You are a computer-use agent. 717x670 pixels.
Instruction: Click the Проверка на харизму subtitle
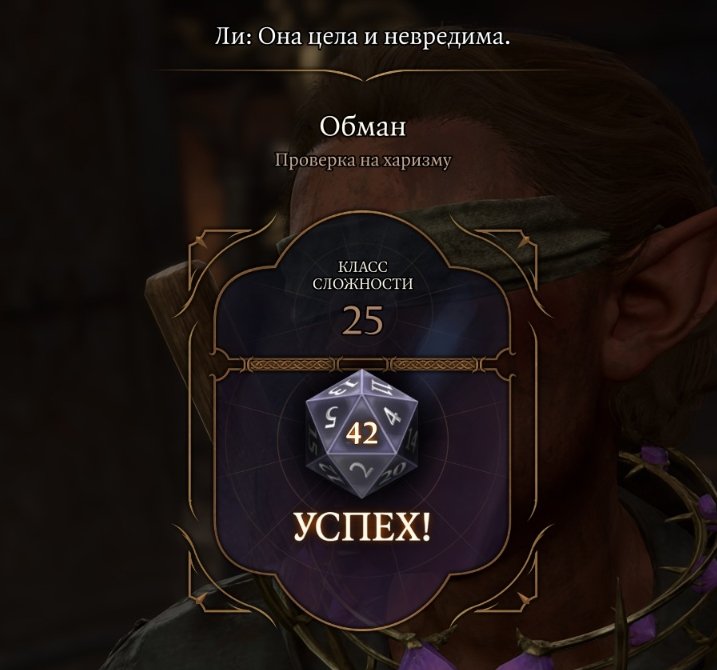pyautogui.click(x=362, y=161)
